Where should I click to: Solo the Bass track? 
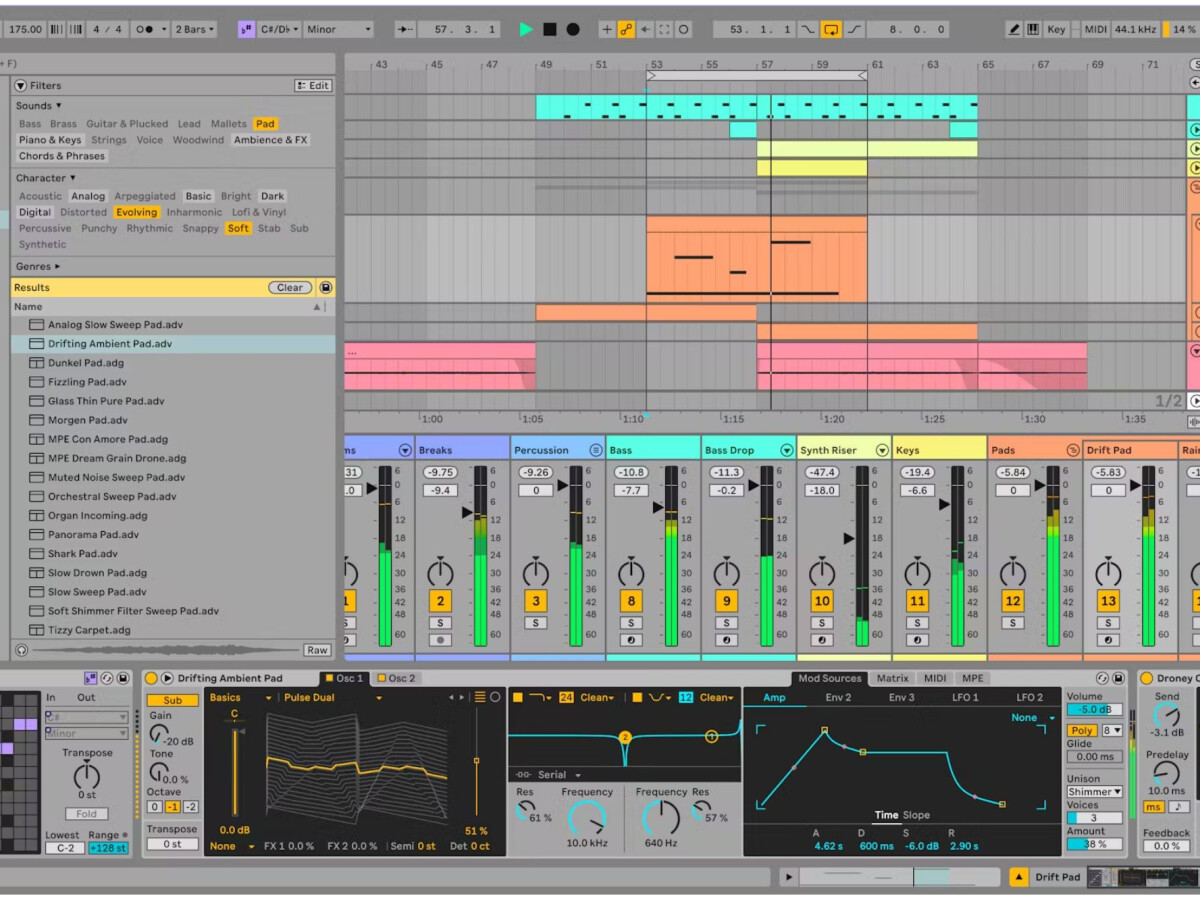pyautogui.click(x=631, y=623)
